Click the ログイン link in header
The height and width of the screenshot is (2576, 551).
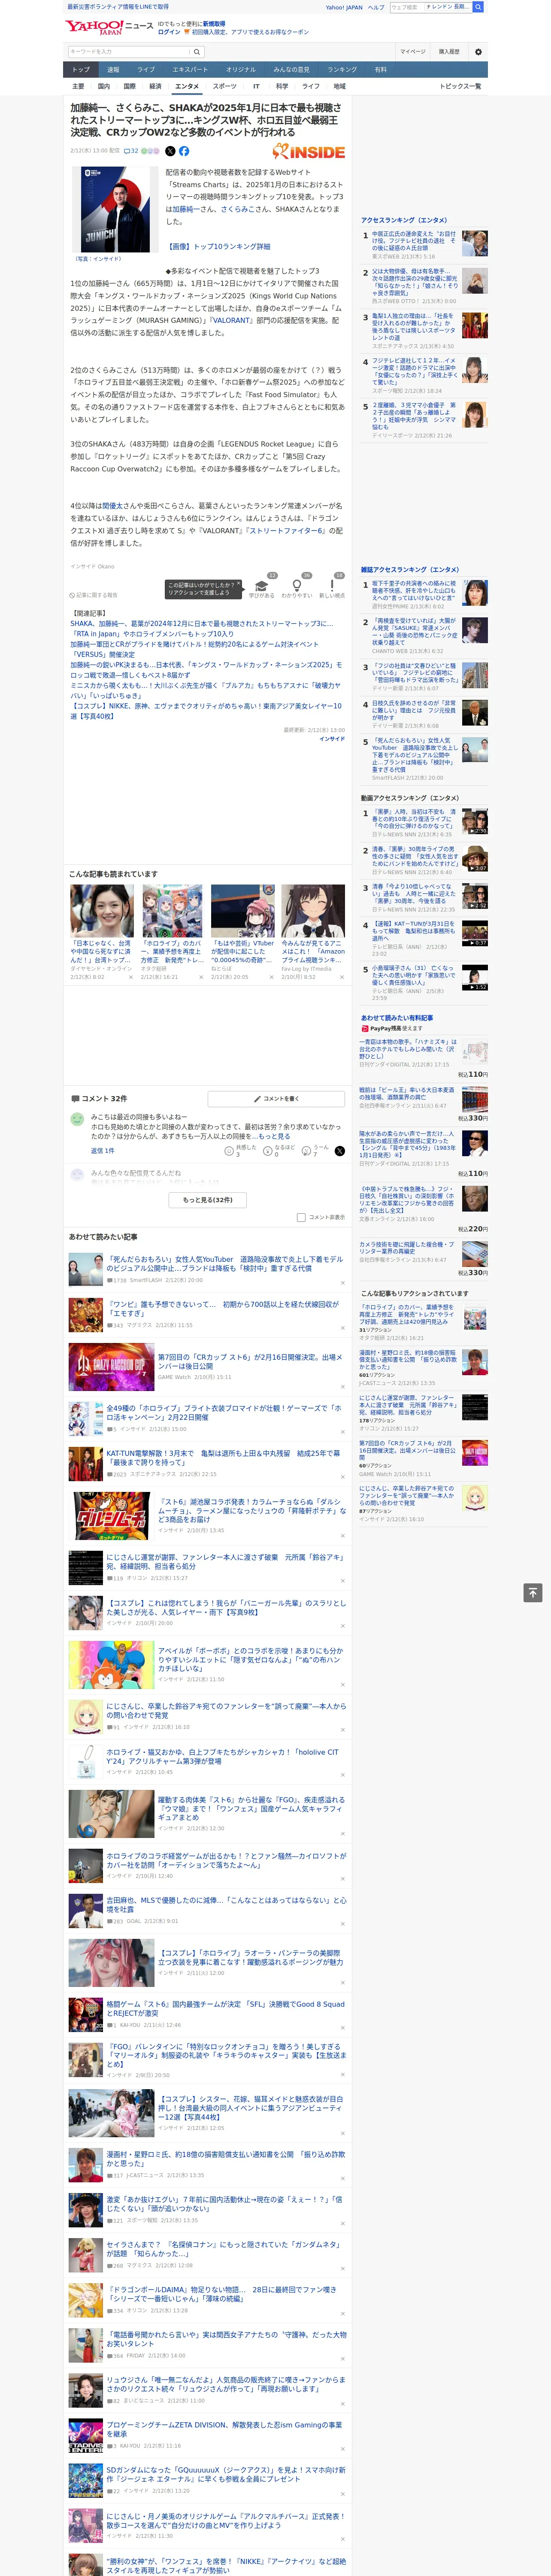point(169,32)
